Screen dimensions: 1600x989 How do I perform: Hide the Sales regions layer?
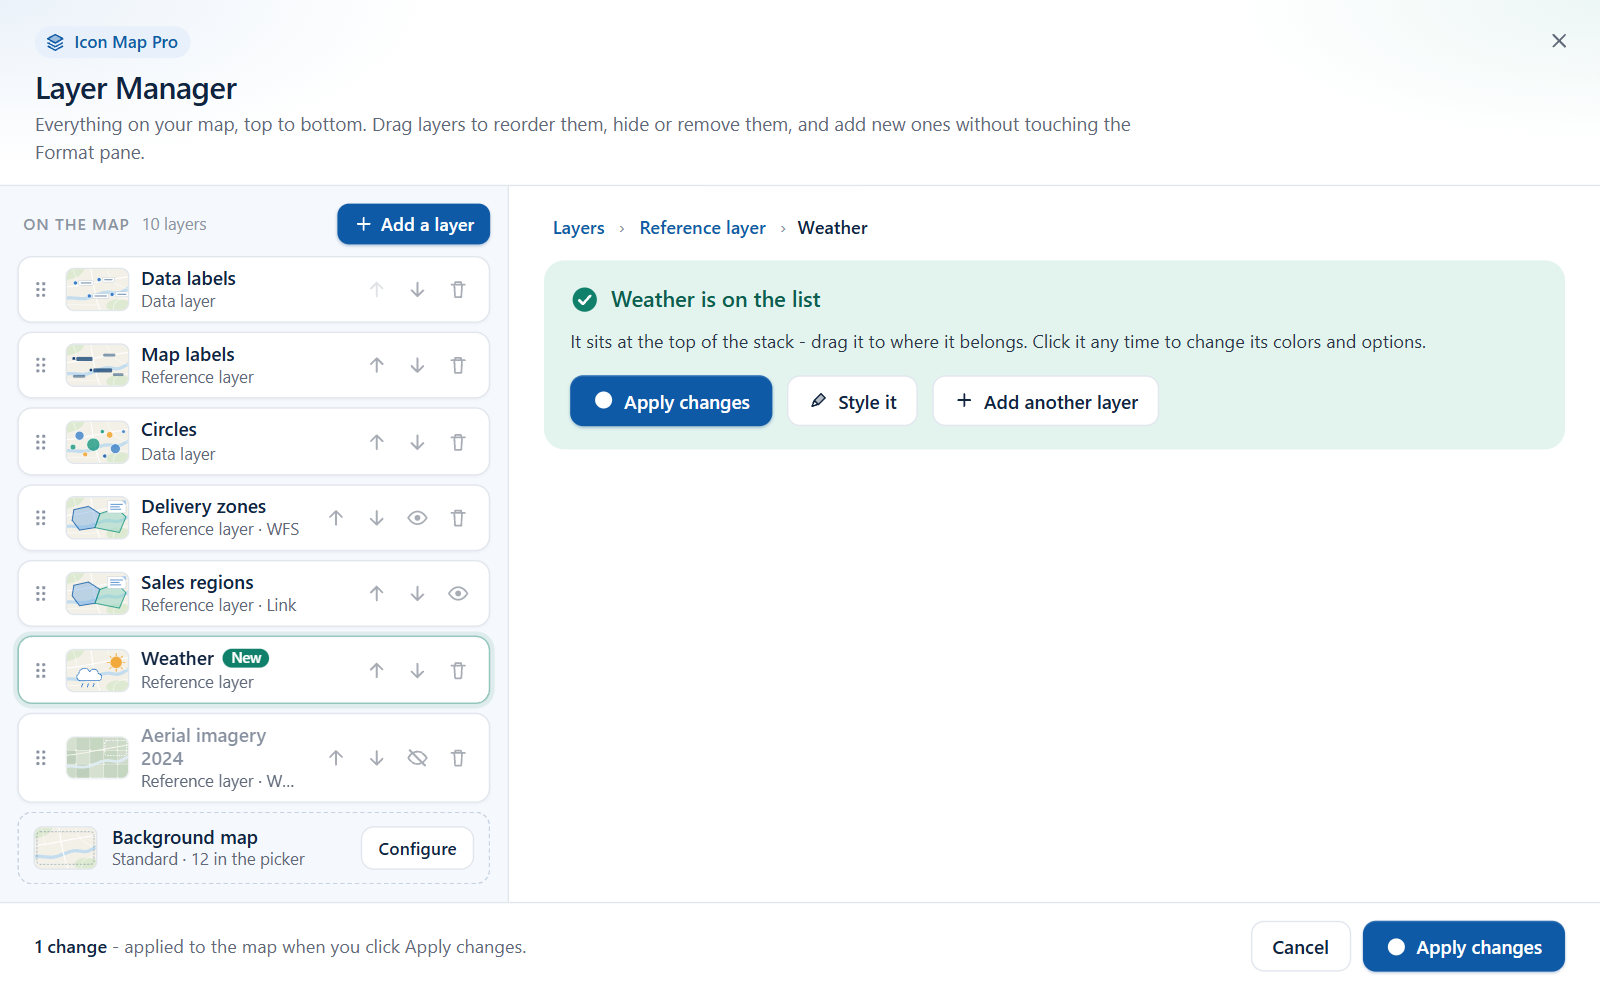coord(458,594)
